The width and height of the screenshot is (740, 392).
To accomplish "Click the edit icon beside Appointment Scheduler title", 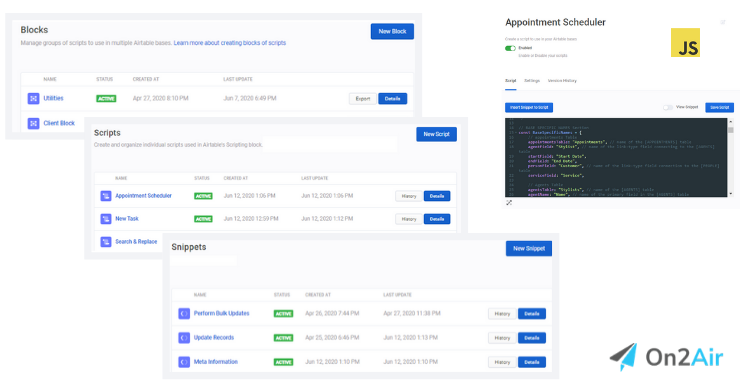I will tap(723, 22).
